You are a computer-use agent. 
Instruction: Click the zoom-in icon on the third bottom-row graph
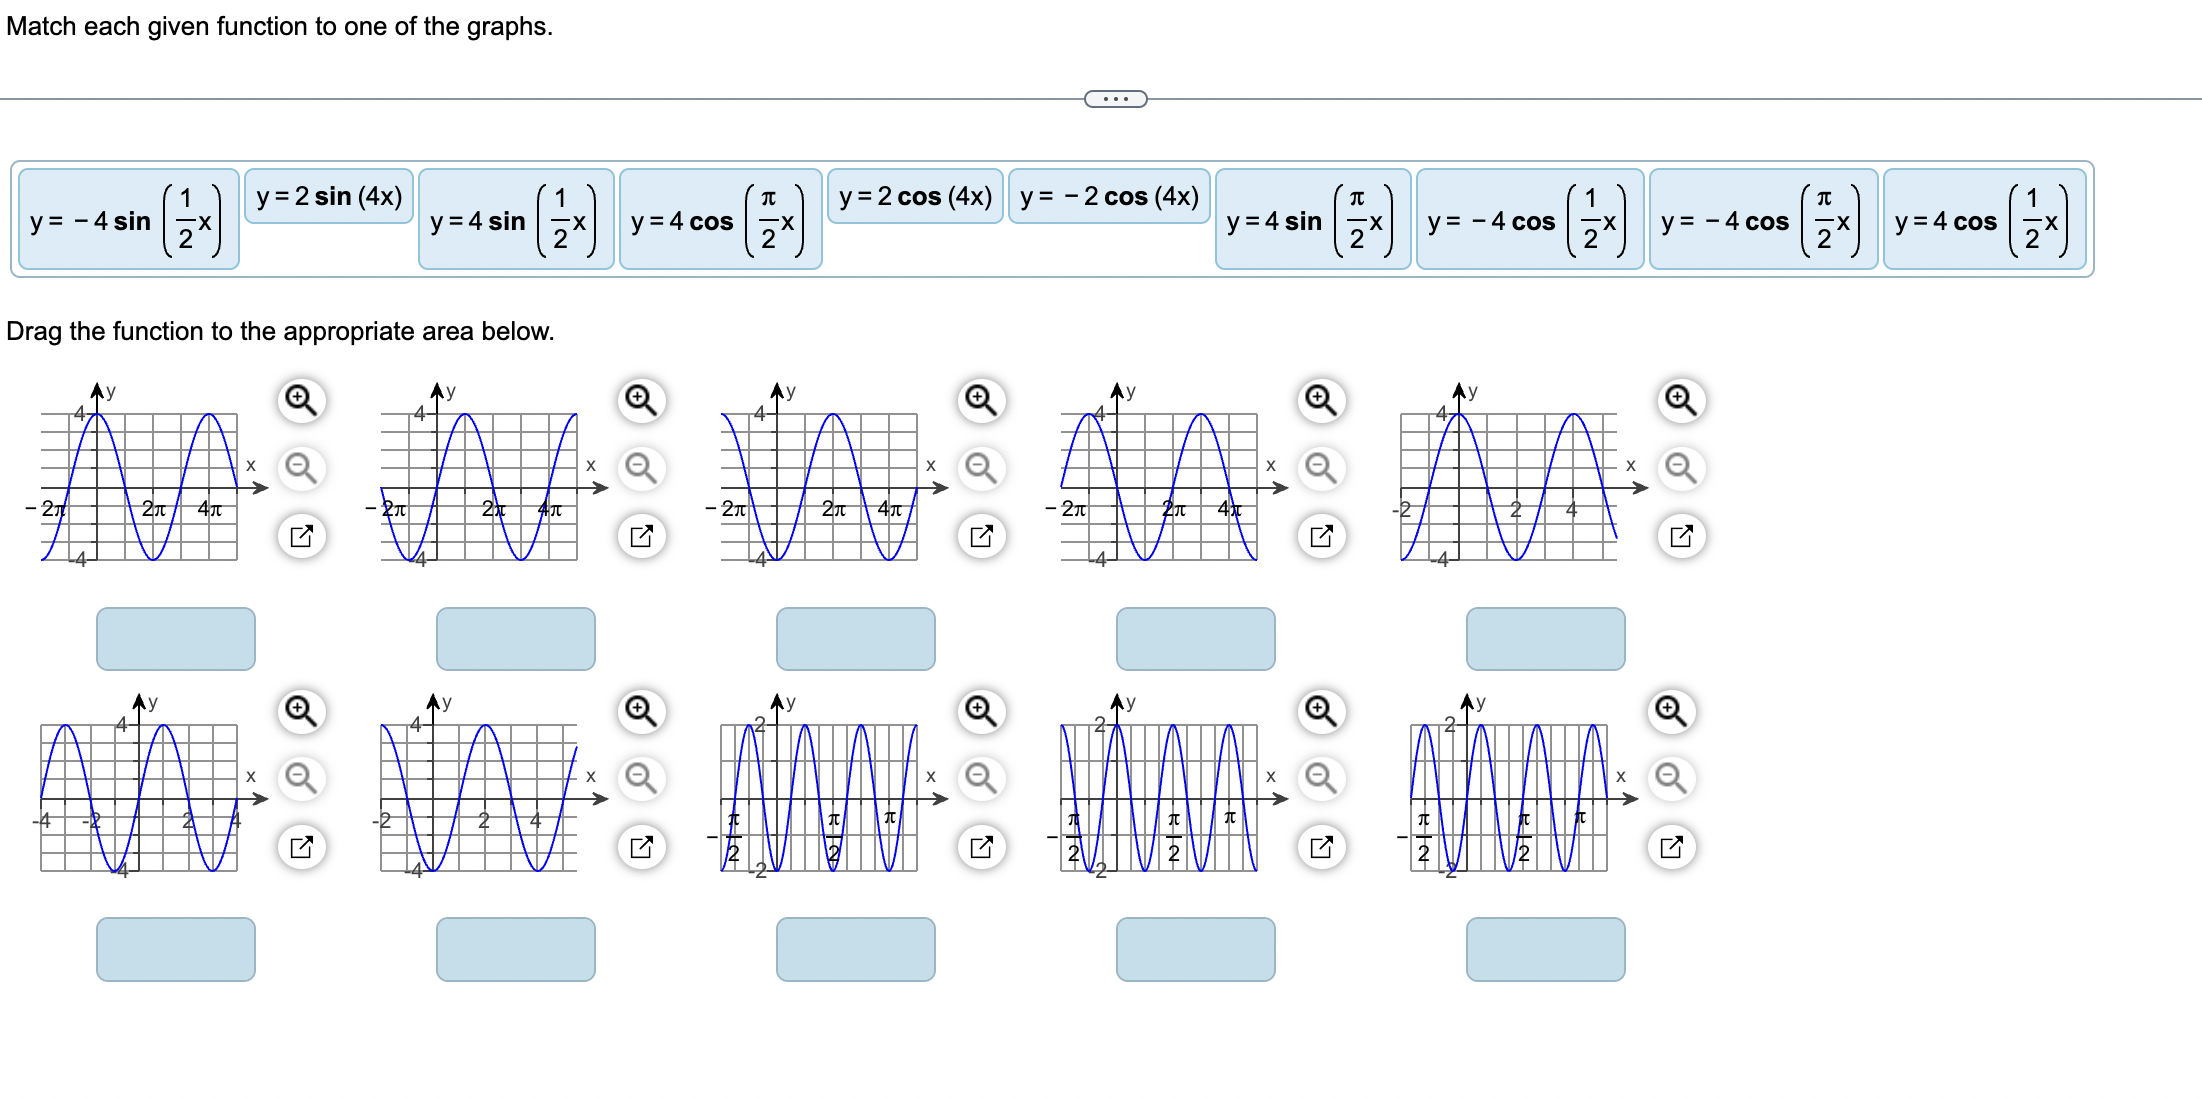pos(981,712)
